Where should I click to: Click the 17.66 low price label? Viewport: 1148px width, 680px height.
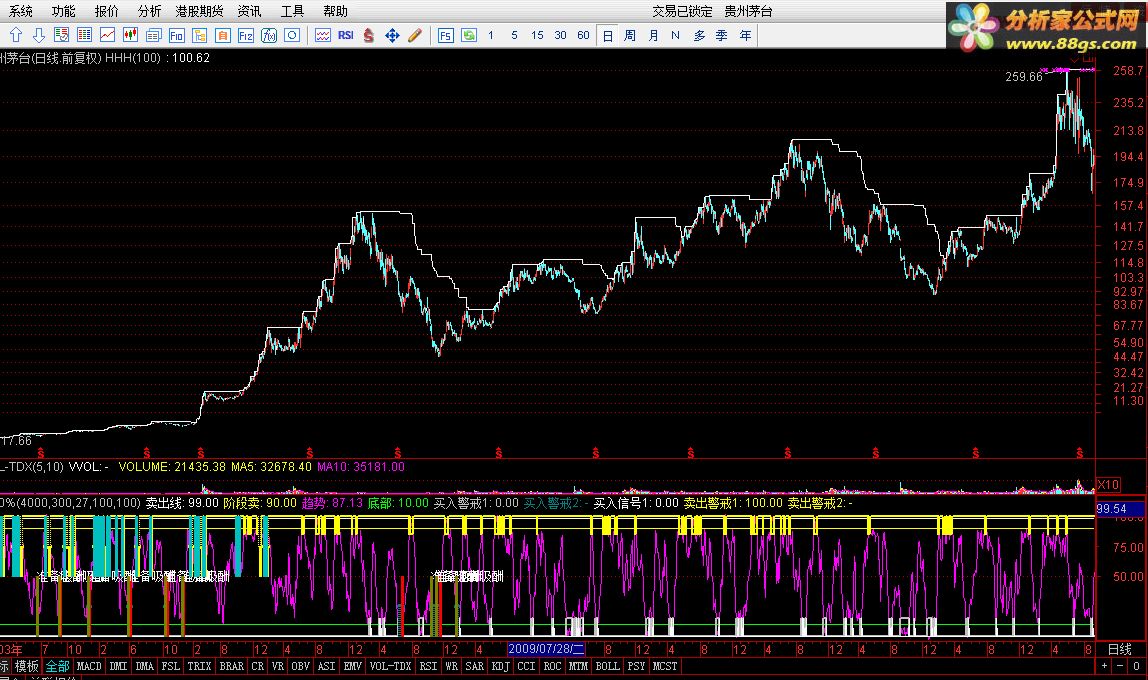pyautogui.click(x=17, y=441)
